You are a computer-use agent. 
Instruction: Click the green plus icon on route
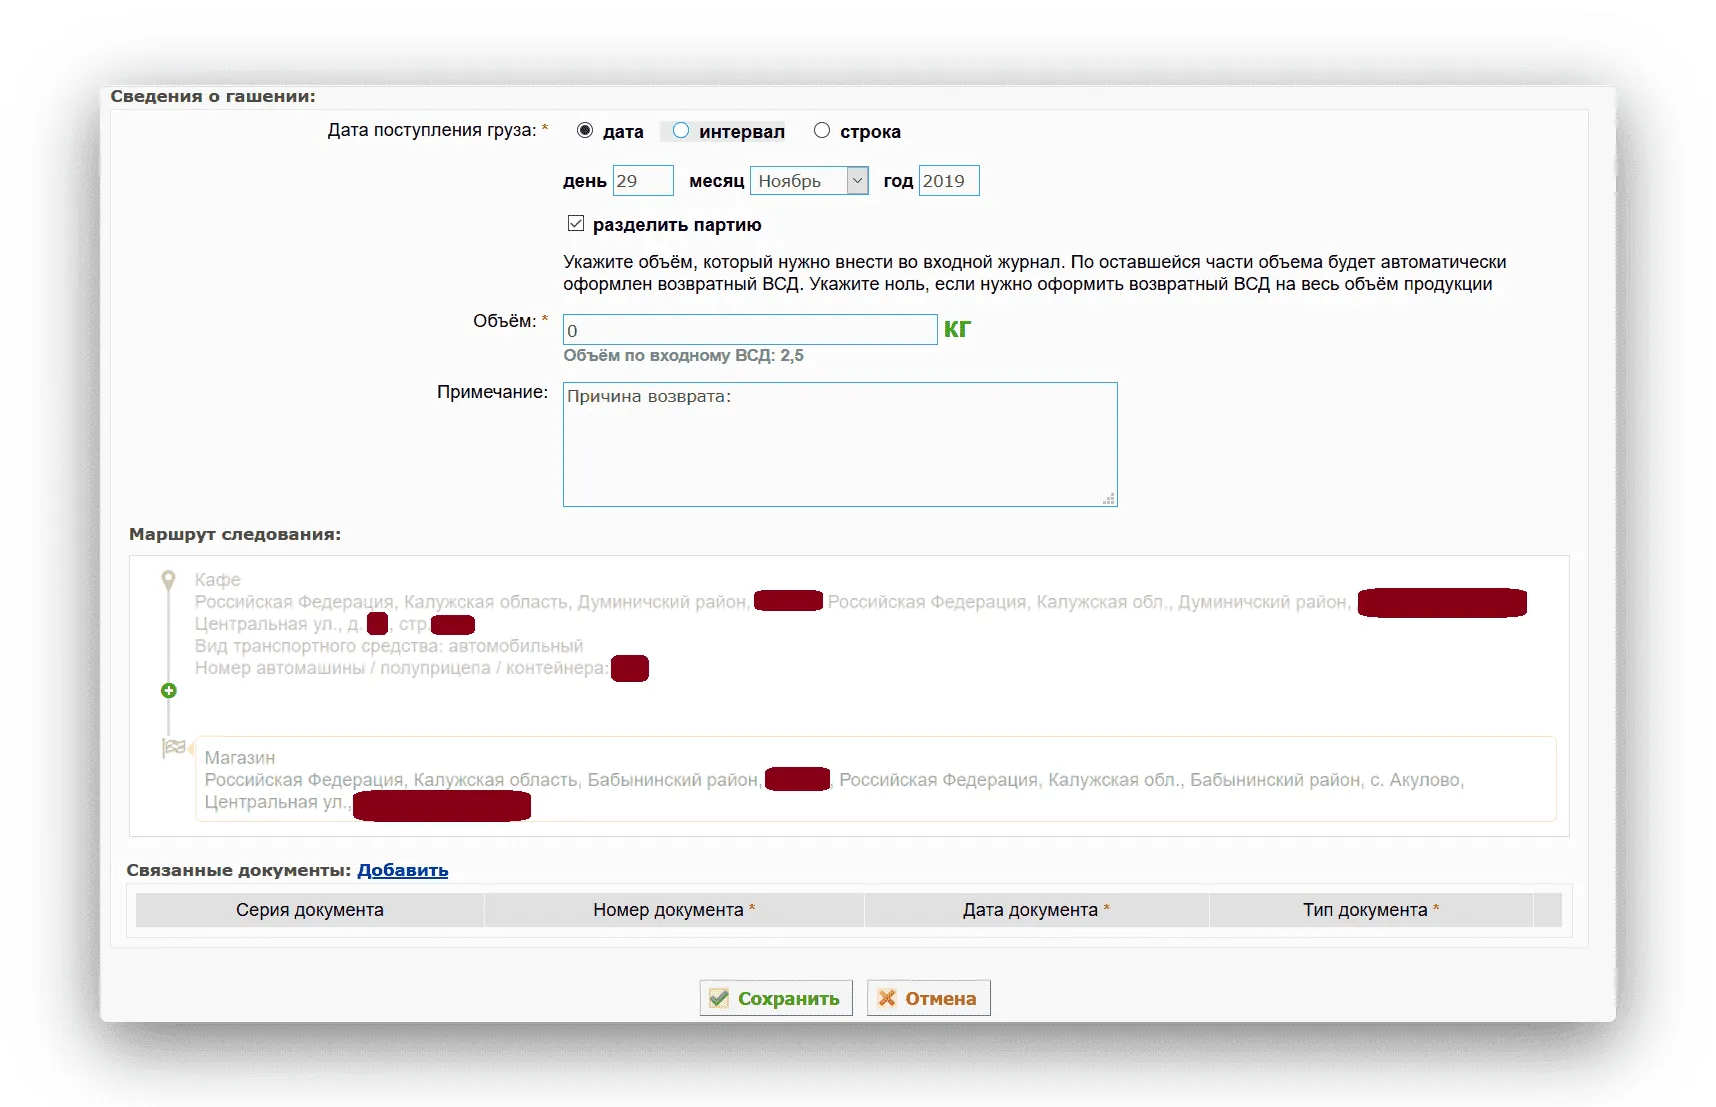click(x=169, y=691)
